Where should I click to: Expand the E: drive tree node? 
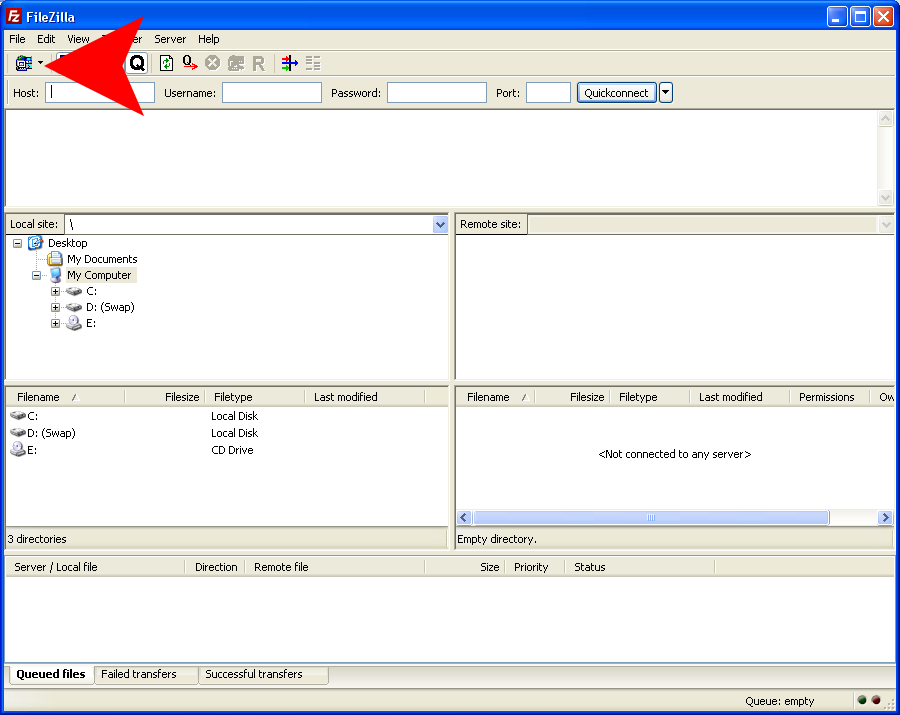pos(56,324)
